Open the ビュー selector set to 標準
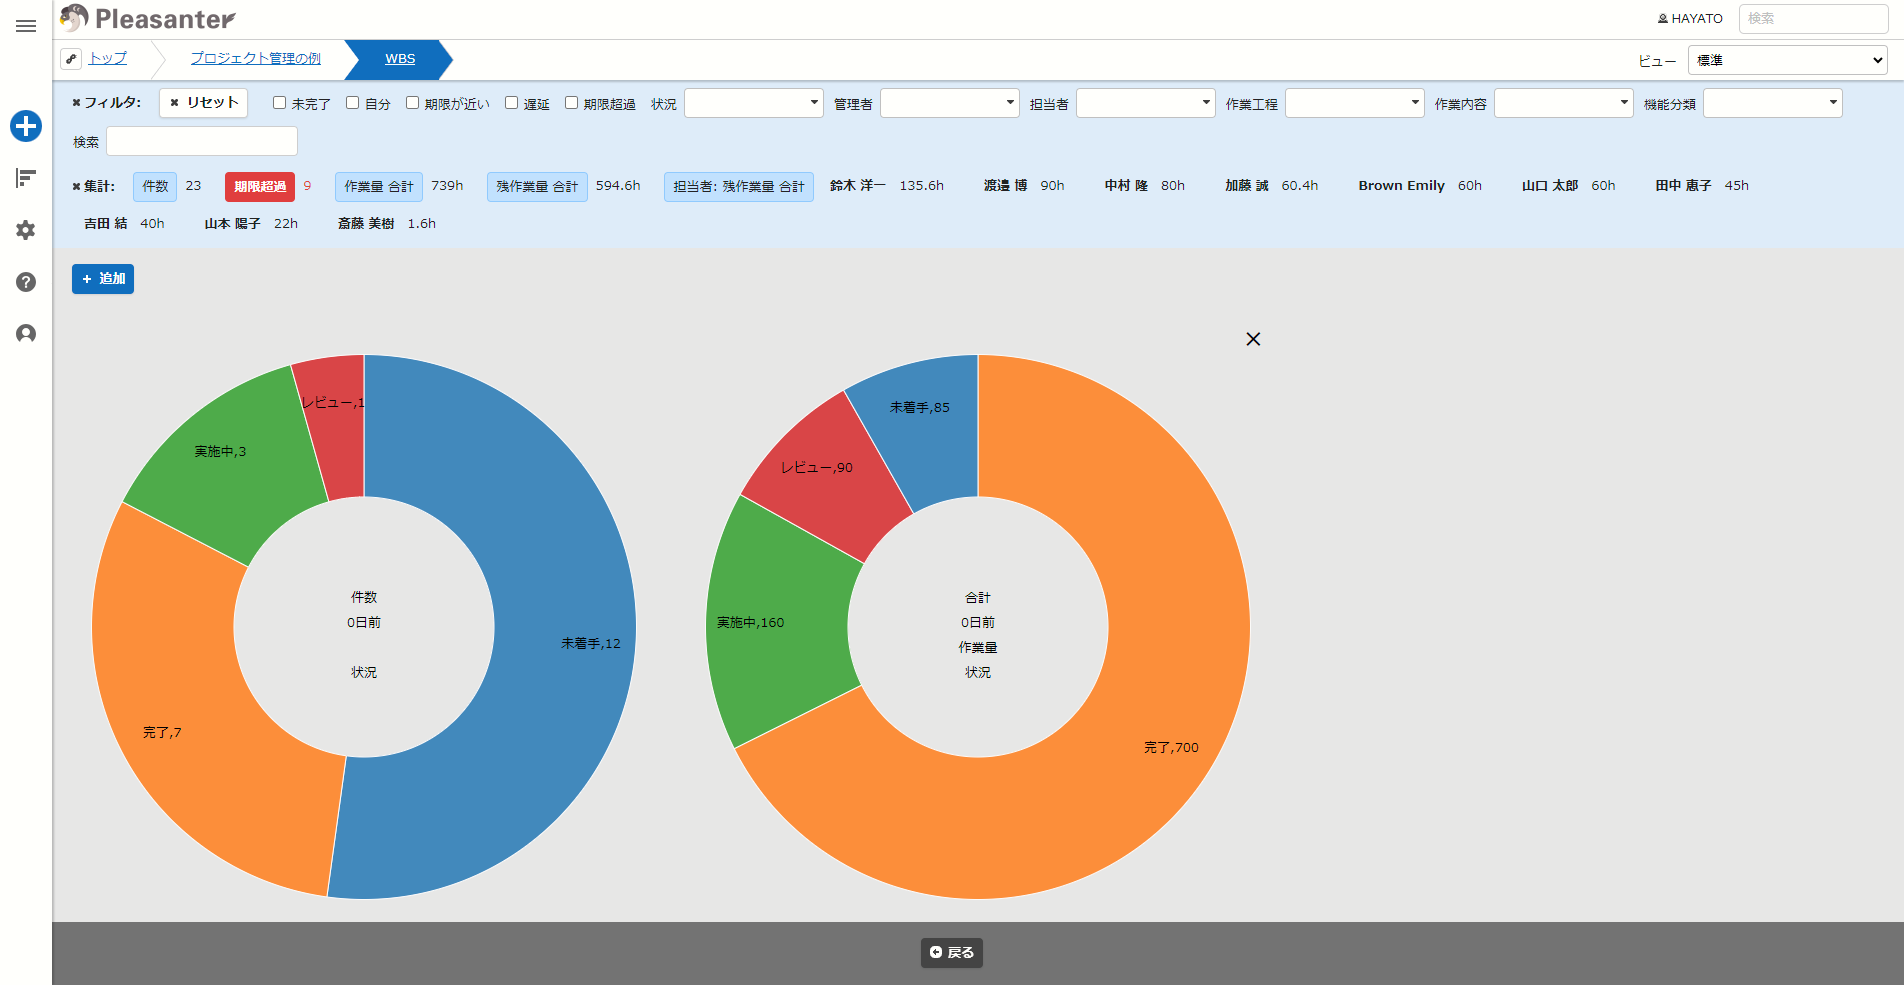The width and height of the screenshot is (1904, 985). coord(1788,60)
